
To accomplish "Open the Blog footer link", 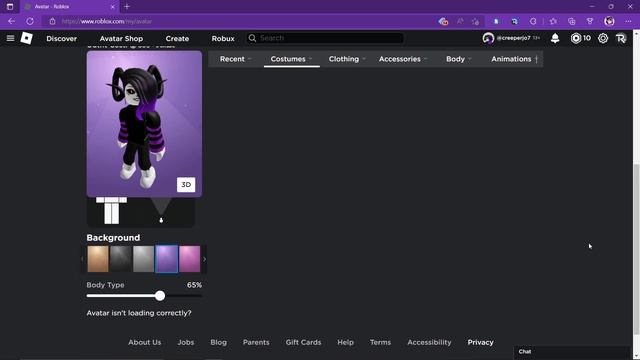I will (x=218, y=342).
